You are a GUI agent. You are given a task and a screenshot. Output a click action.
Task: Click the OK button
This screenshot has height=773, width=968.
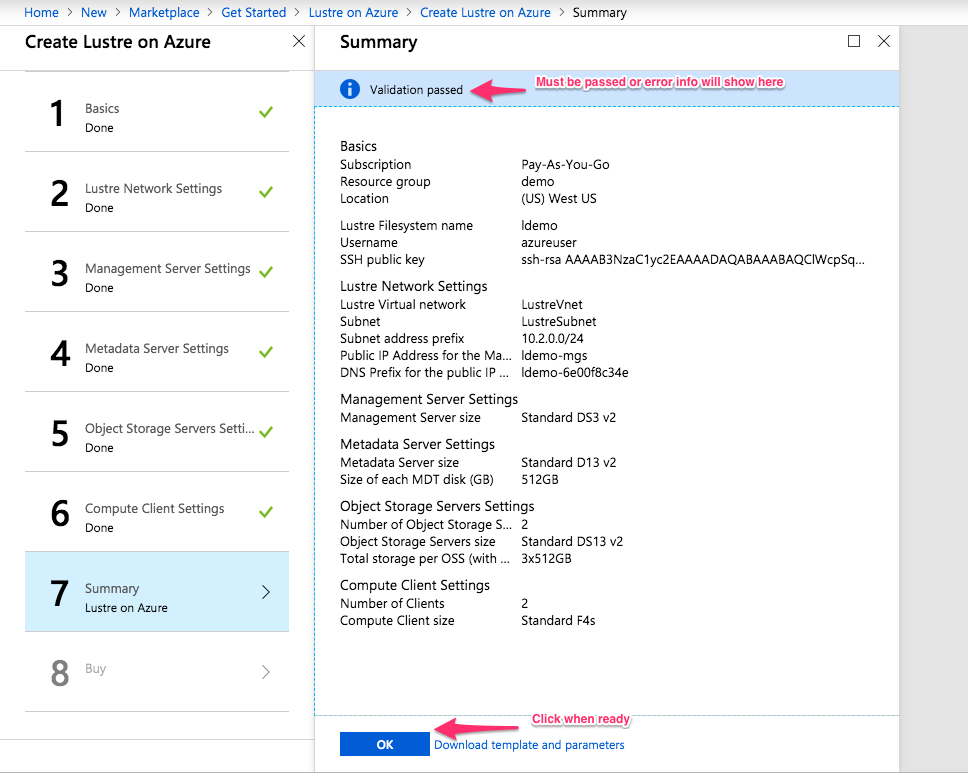(385, 744)
